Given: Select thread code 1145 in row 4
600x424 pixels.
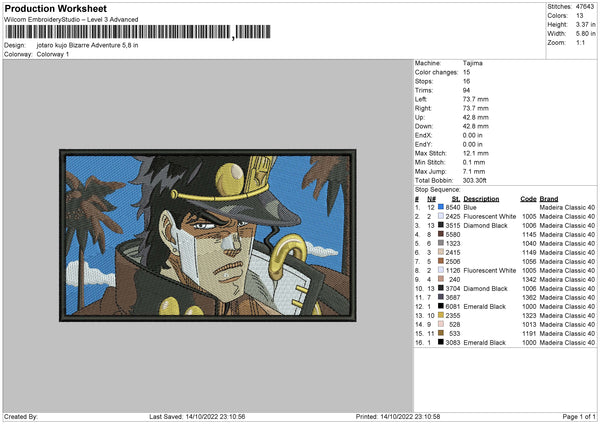Looking at the screenshot, I should coord(530,234).
